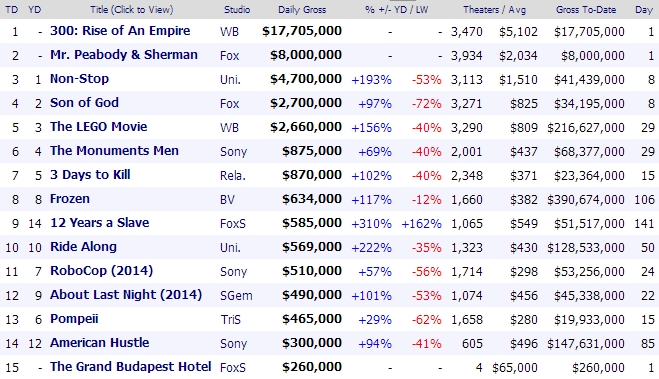View The Grand Budapest Hotel page
The height and width of the screenshot is (379, 659).
[130, 366]
